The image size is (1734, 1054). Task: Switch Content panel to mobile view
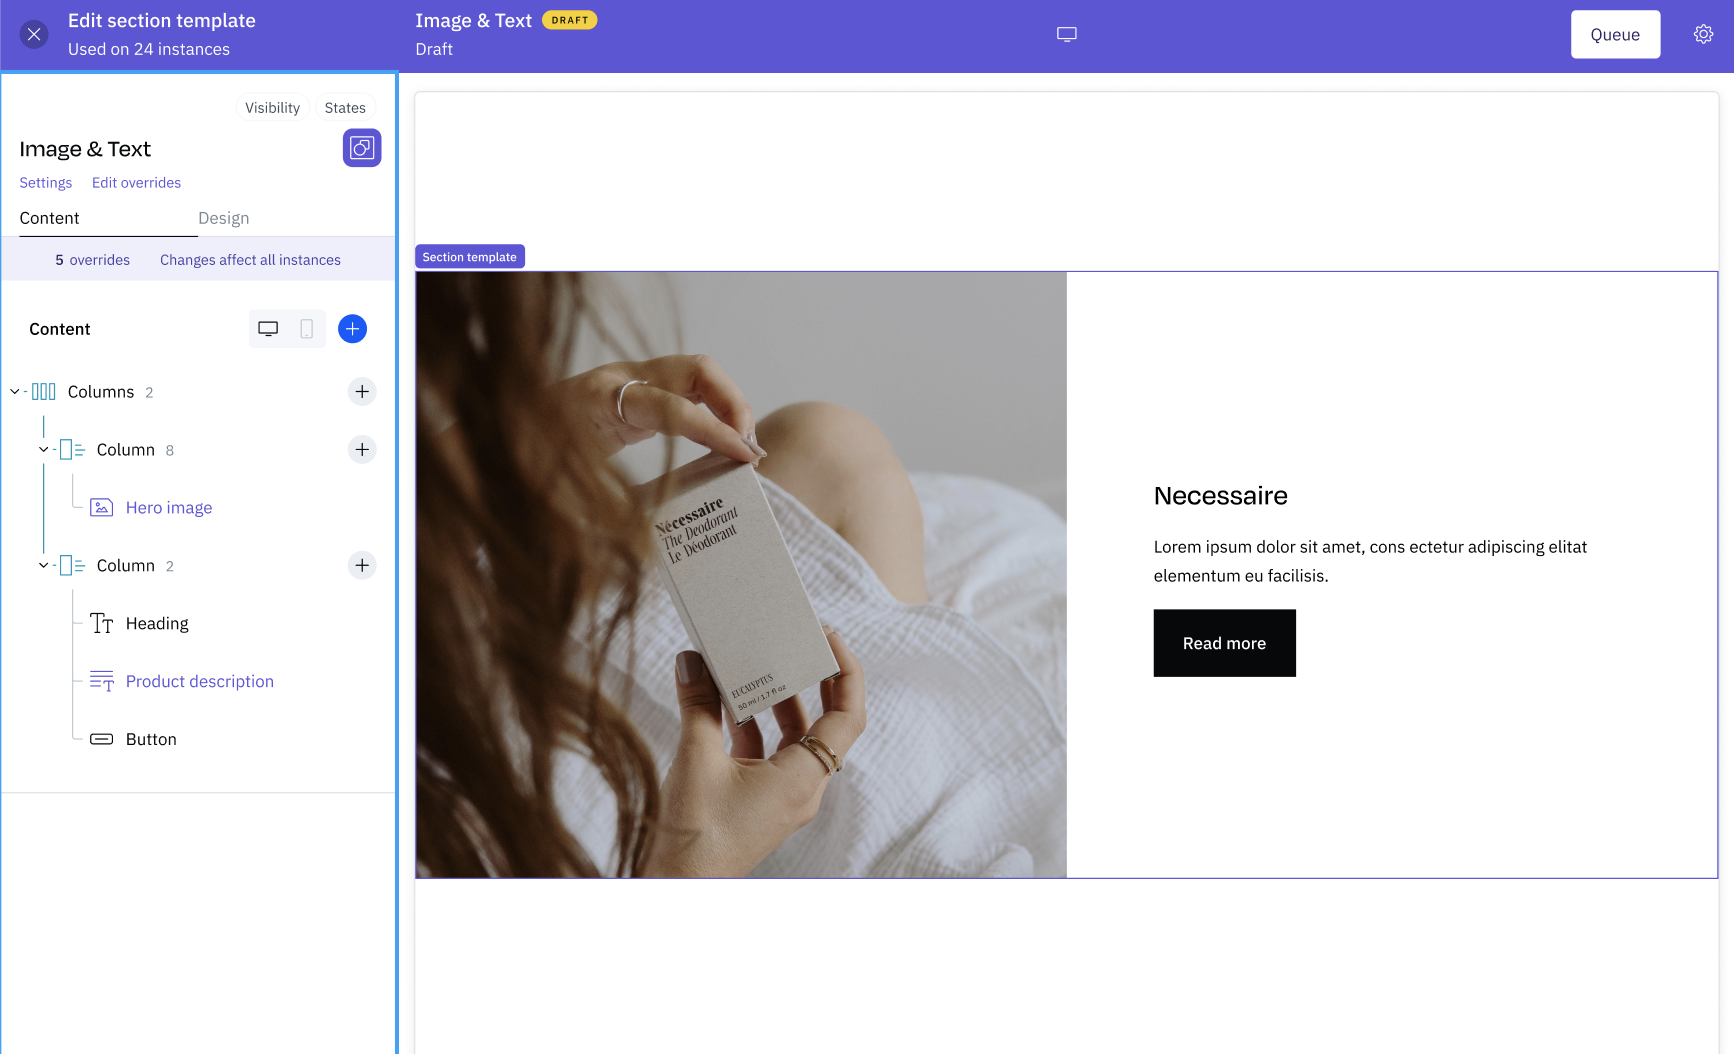307,329
